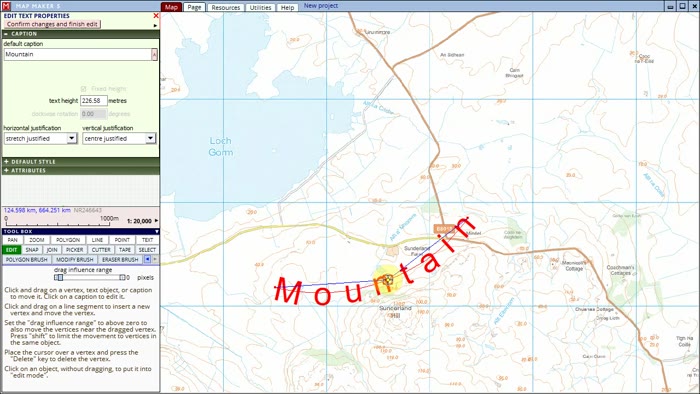The width and height of the screenshot is (700, 394).
Task: Collapse the CAPTION section
Action: [x=80, y=34]
